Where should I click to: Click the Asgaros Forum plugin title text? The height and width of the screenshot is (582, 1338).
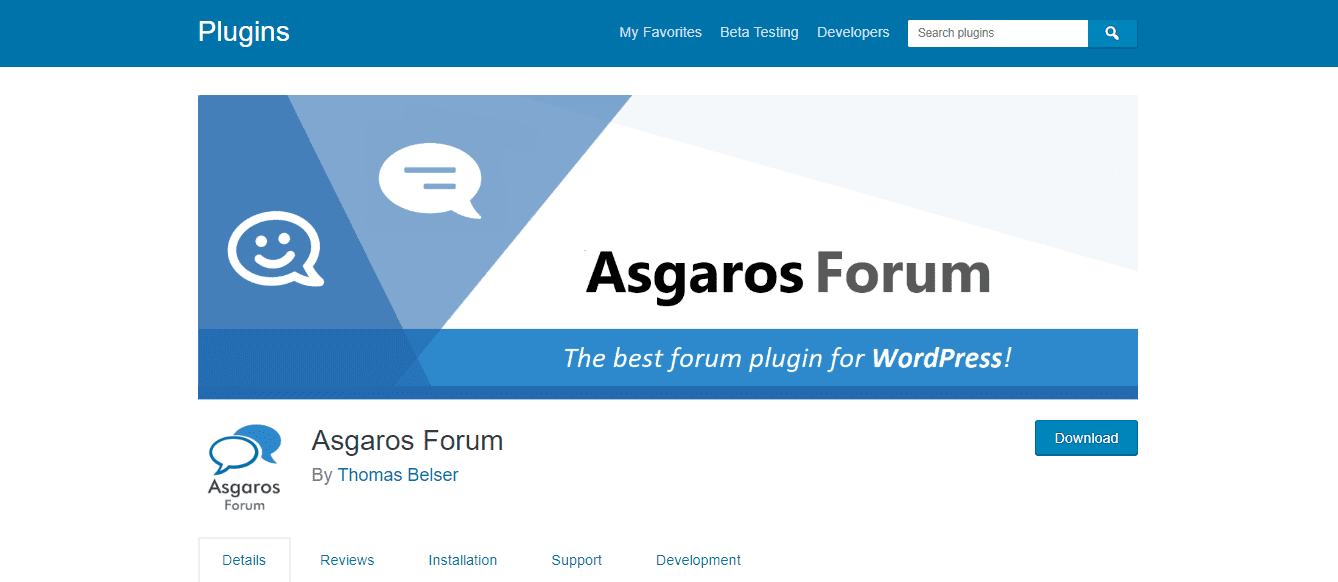(x=407, y=440)
